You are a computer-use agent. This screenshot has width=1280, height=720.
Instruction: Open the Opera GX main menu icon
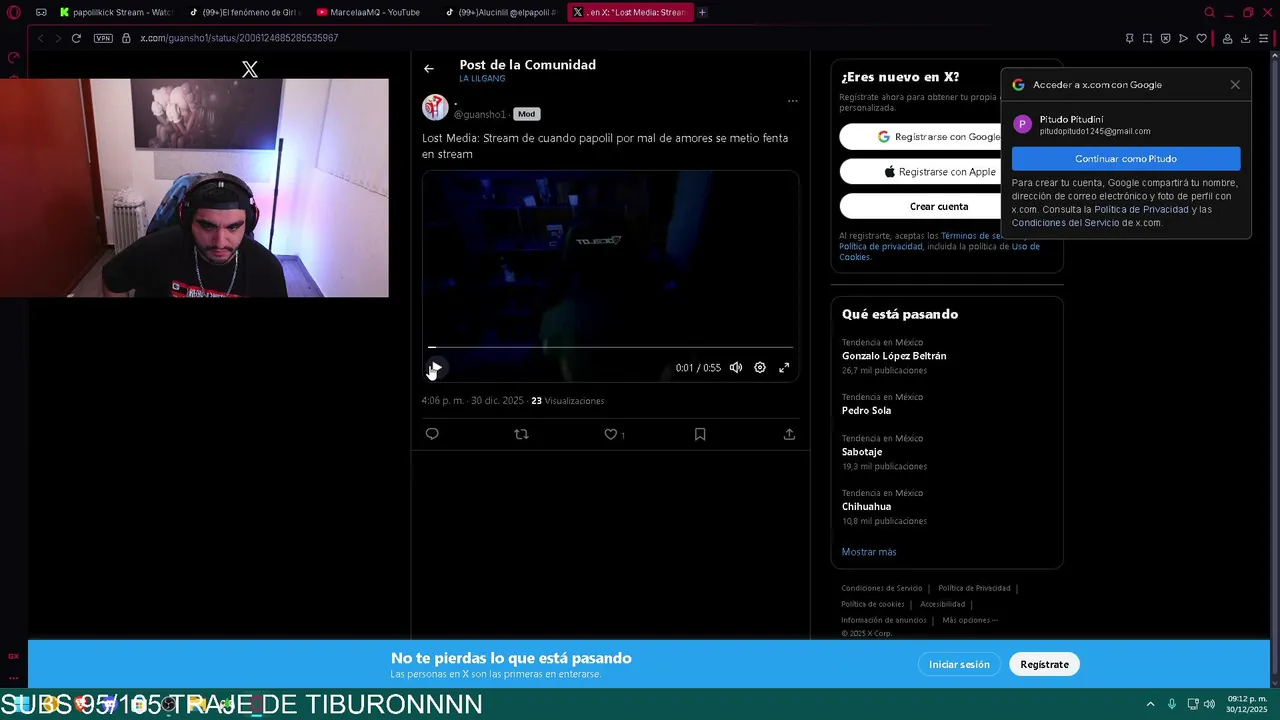[13, 12]
